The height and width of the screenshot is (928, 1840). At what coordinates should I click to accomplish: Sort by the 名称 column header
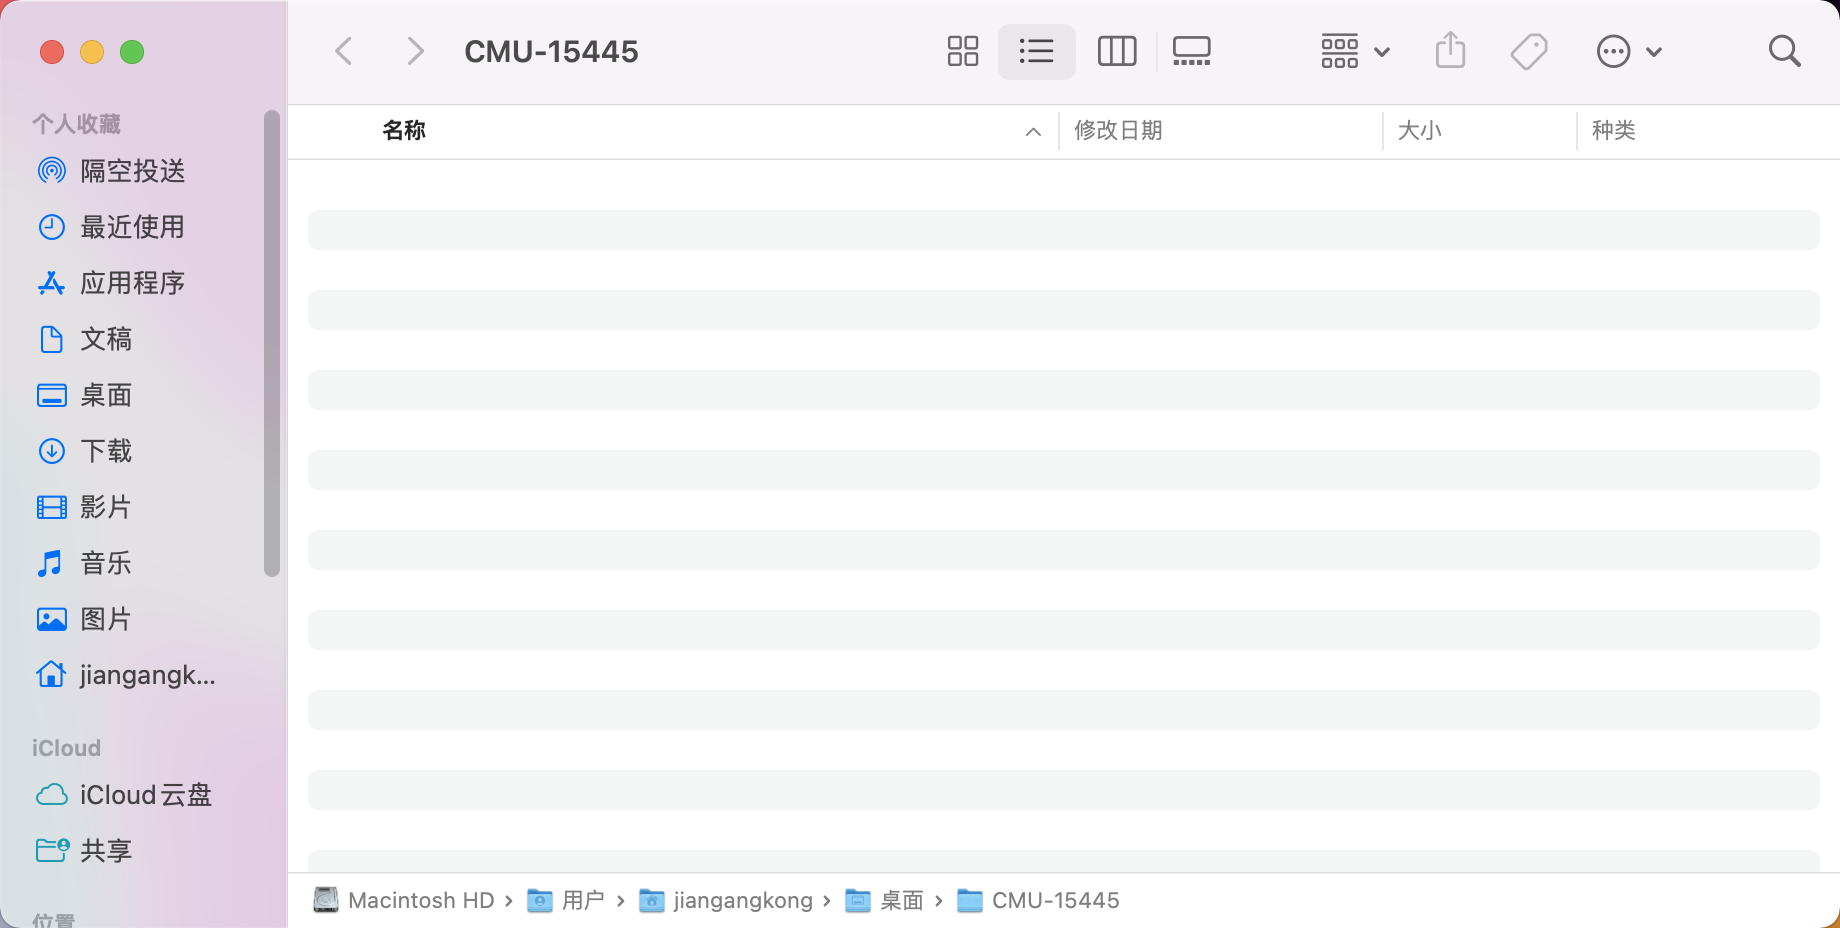[x=404, y=130]
